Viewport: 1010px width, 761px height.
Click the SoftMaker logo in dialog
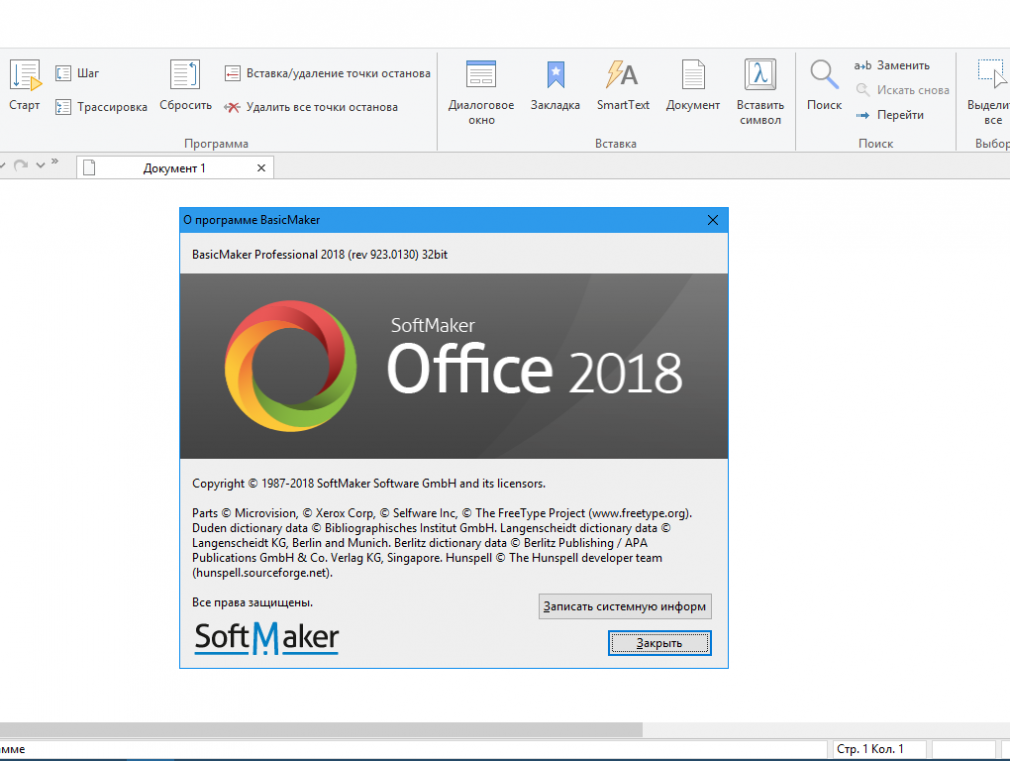pyautogui.click(x=266, y=638)
